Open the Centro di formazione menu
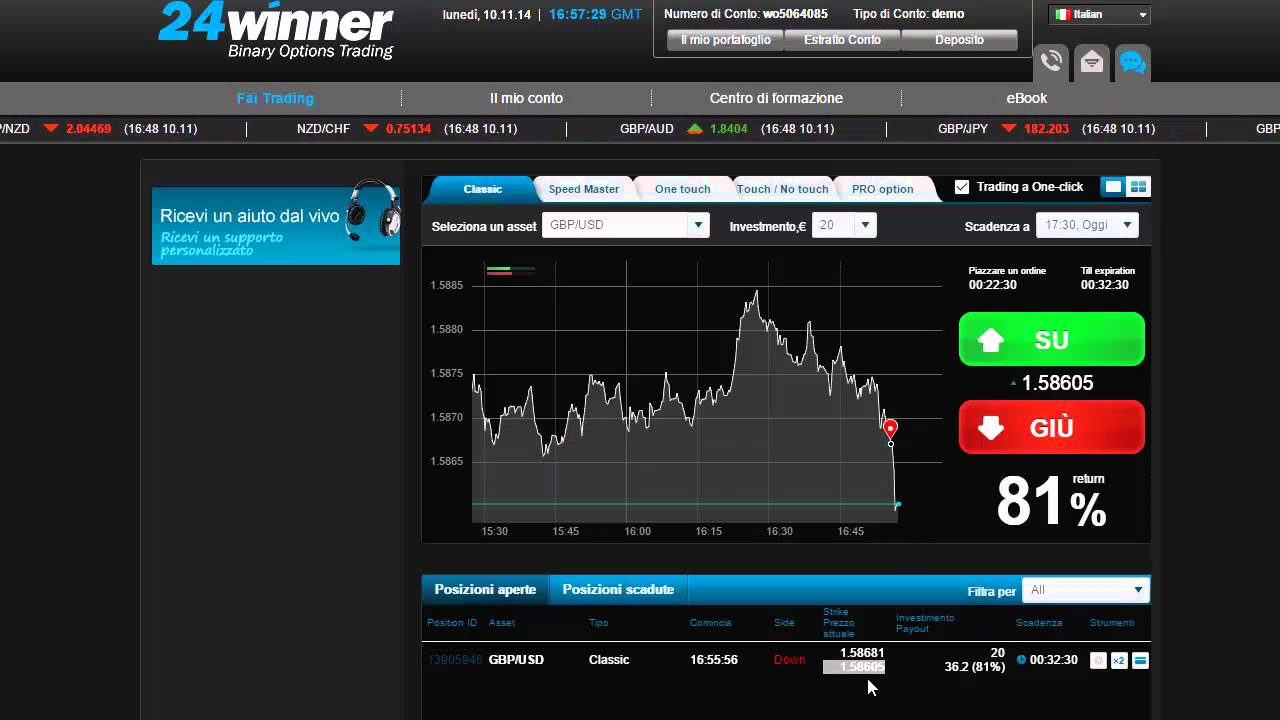 [x=776, y=98]
